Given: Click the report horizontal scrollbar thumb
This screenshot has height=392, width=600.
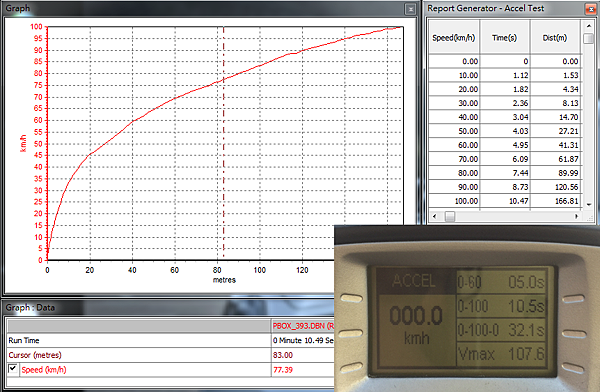Looking at the screenshot, I should 450,217.
